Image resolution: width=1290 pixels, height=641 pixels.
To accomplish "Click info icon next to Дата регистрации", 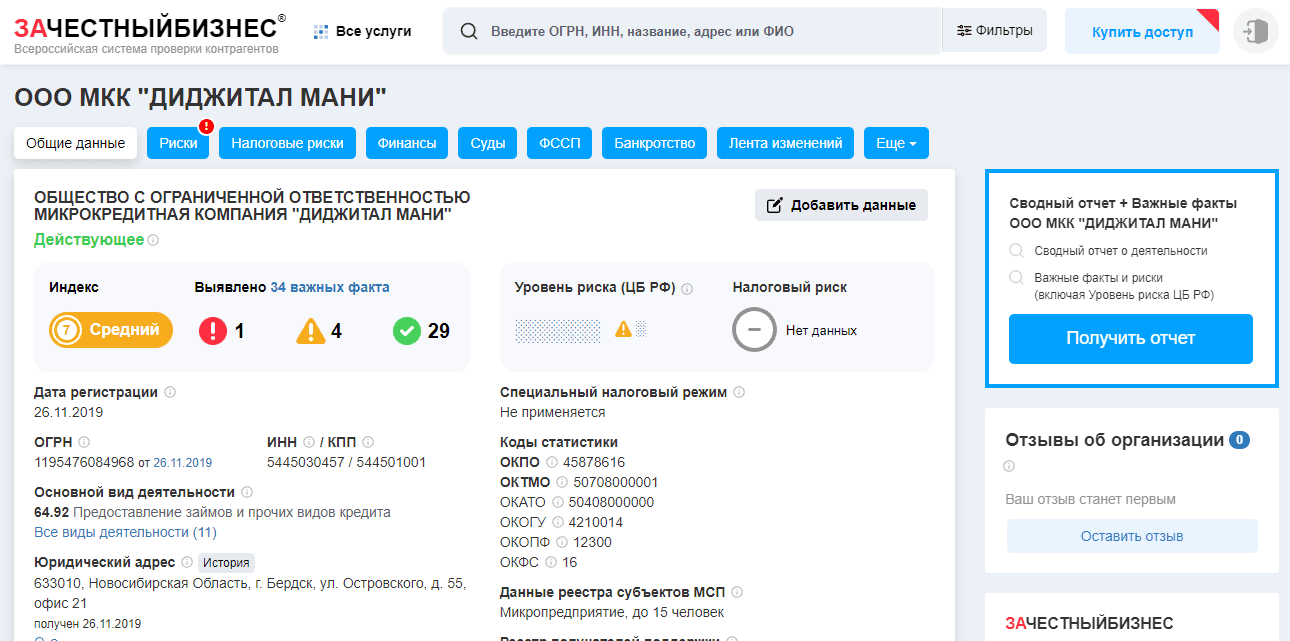I will [170, 392].
